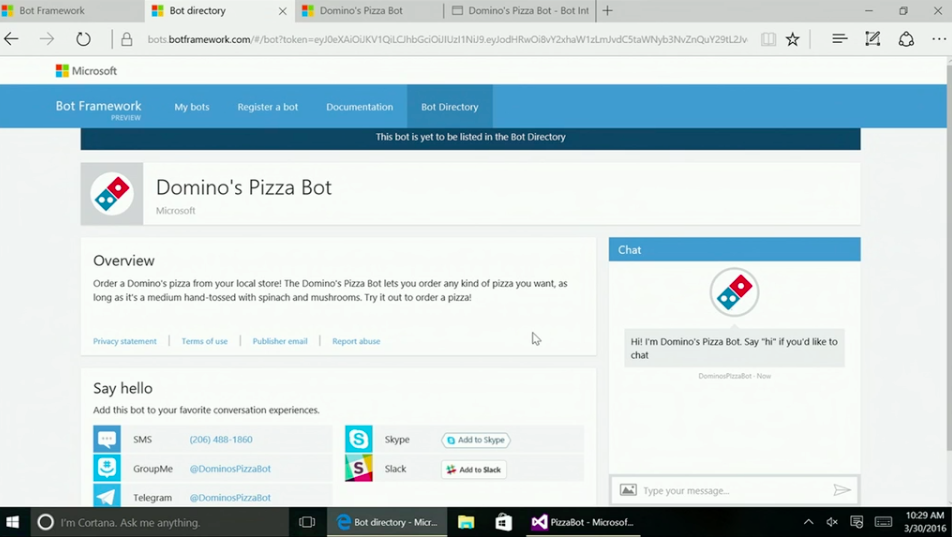This screenshot has height=537, width=952.
Task: Click the SMS channel icon
Action: coord(107,439)
